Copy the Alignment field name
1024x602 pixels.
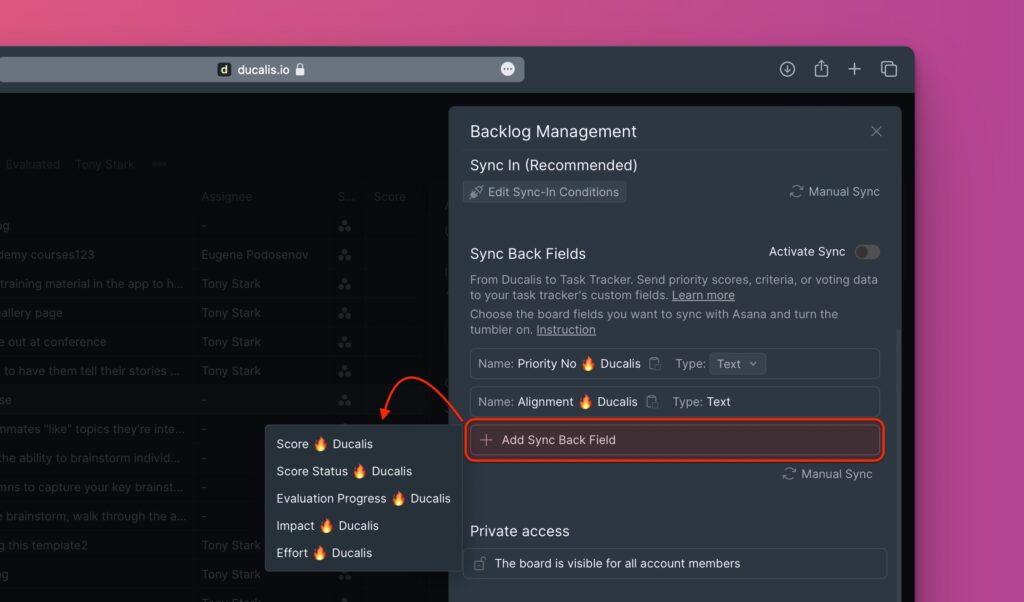[652, 402]
